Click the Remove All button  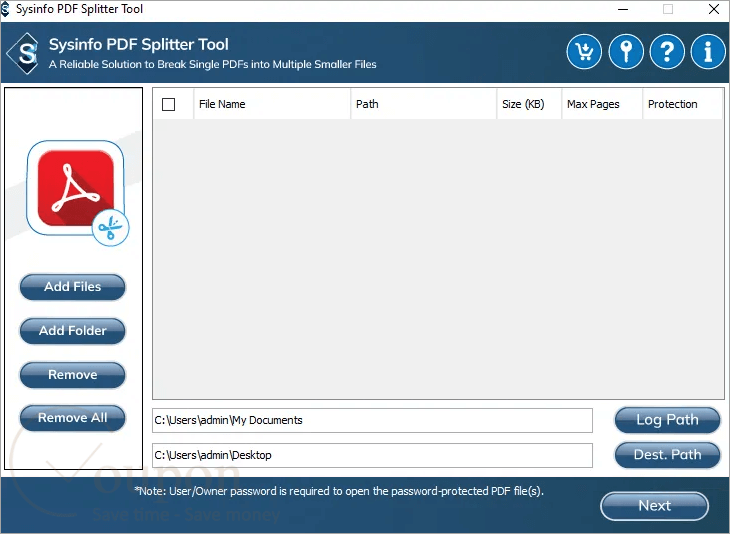point(73,418)
